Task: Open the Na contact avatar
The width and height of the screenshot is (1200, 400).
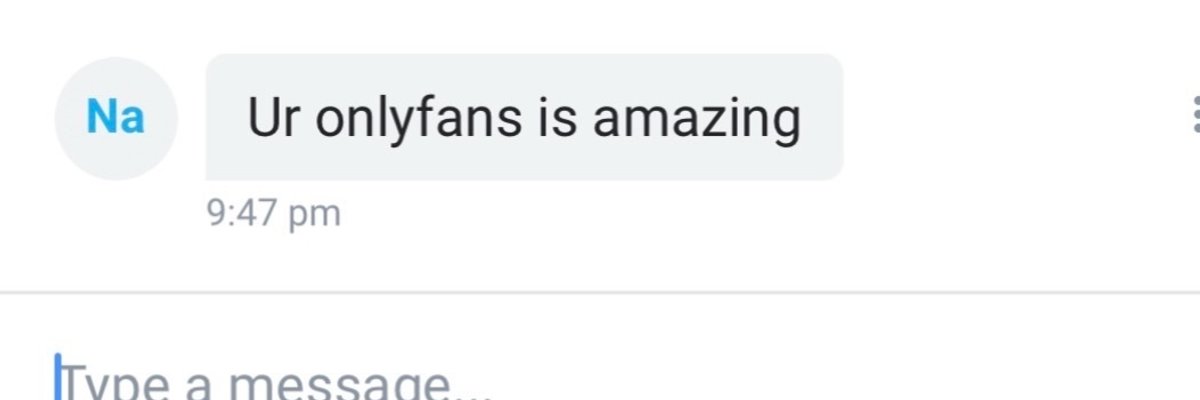Action: [116, 118]
